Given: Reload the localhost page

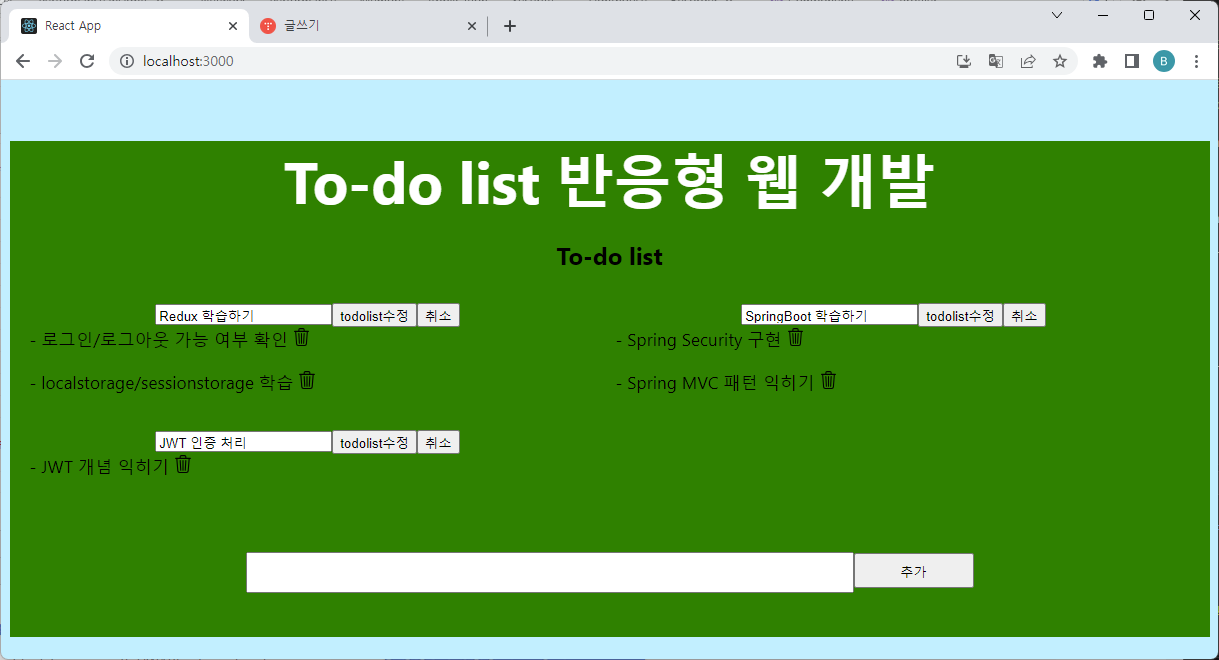Looking at the screenshot, I should [x=87, y=61].
